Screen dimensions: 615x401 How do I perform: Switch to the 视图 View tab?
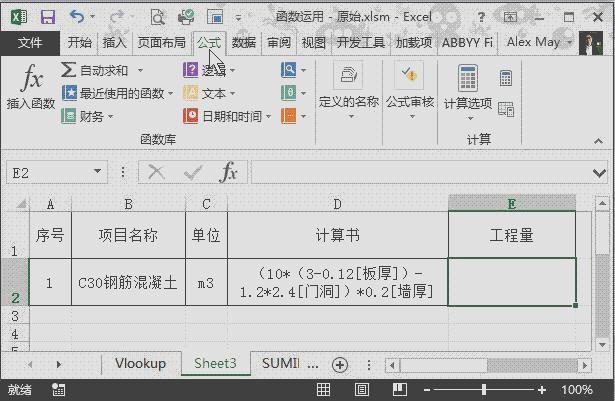(314, 42)
